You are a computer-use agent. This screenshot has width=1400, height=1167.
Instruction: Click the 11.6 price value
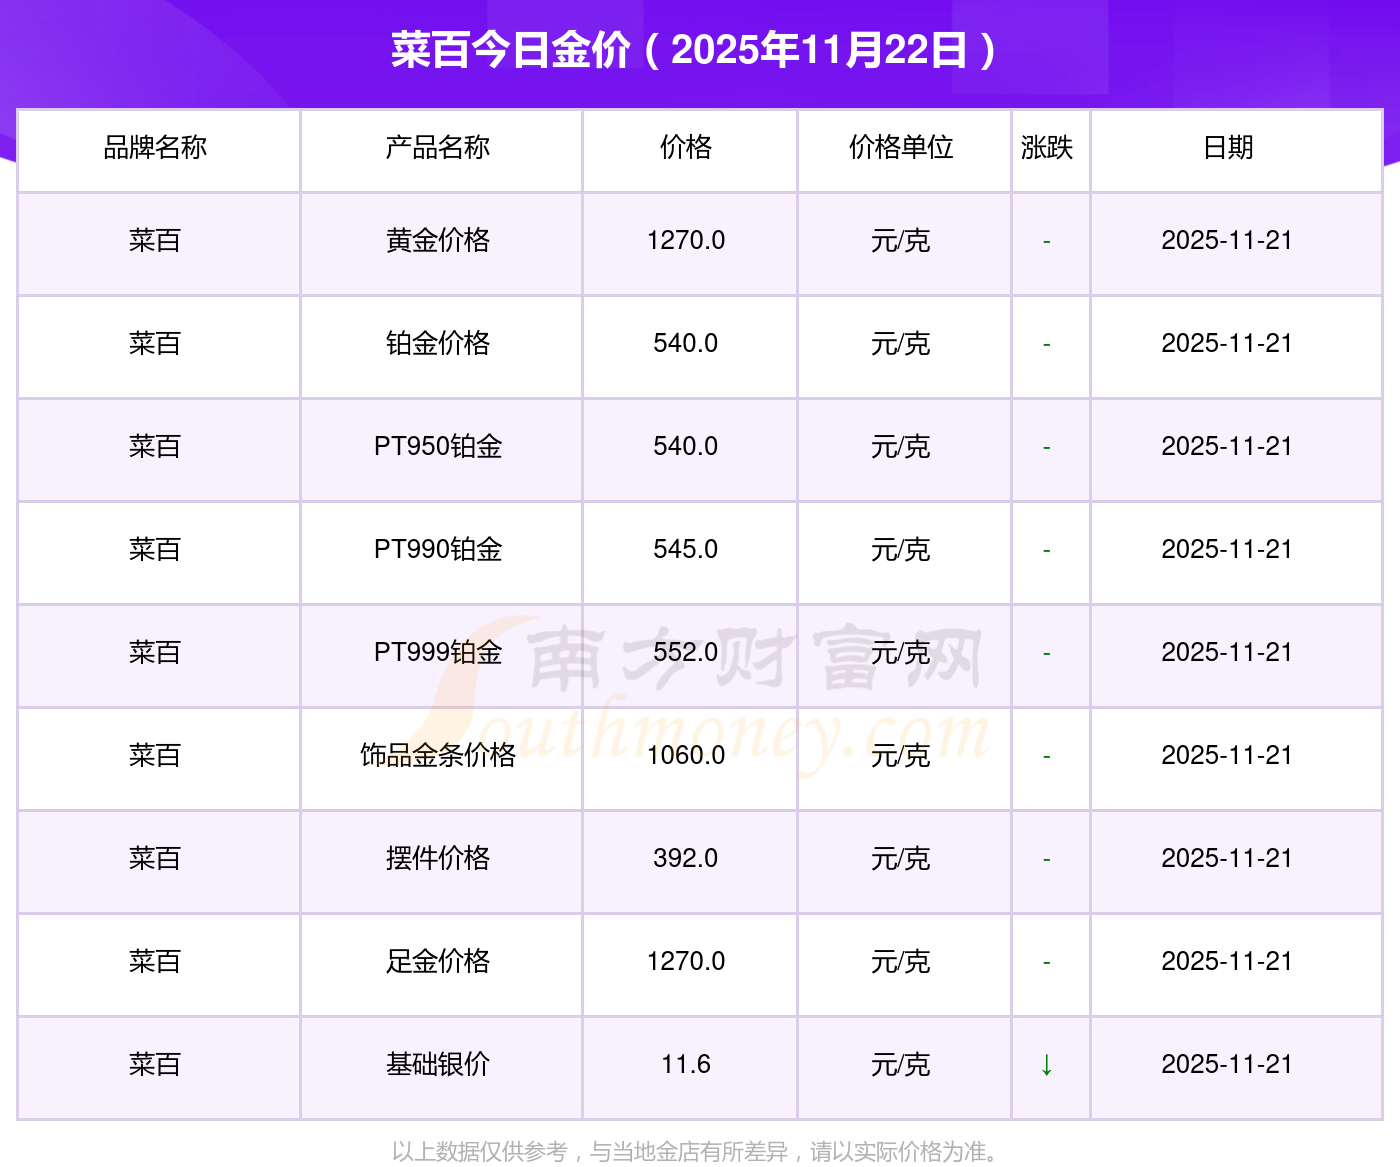[686, 1065]
